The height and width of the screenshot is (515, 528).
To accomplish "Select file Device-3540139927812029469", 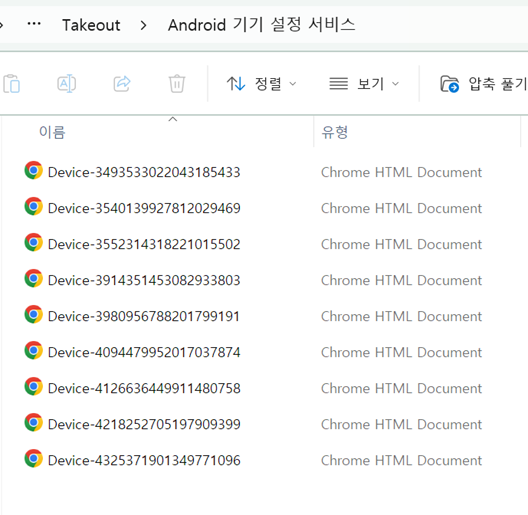I will [x=144, y=208].
